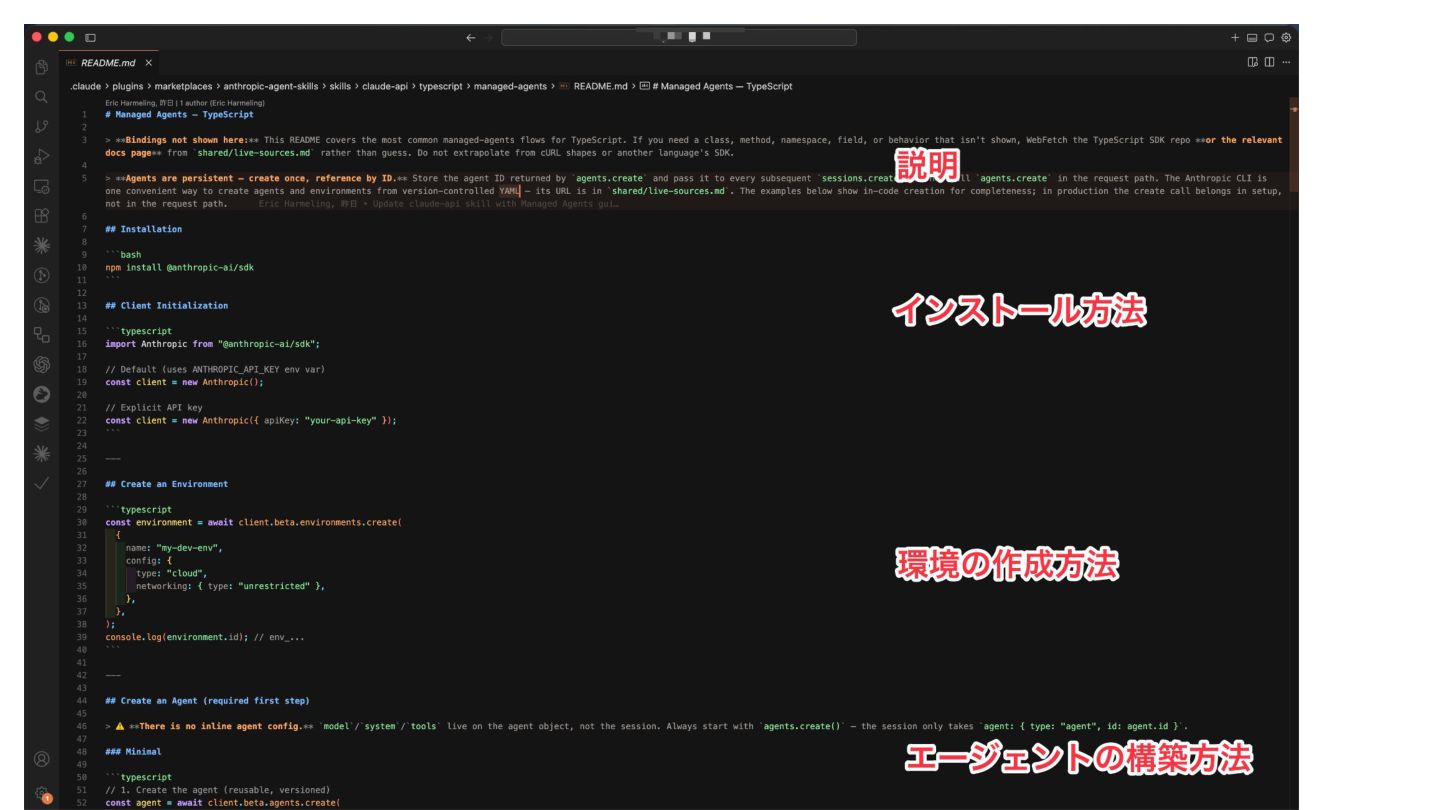
Task: Click the '// Explicit API key' comment
Action: click(153, 408)
